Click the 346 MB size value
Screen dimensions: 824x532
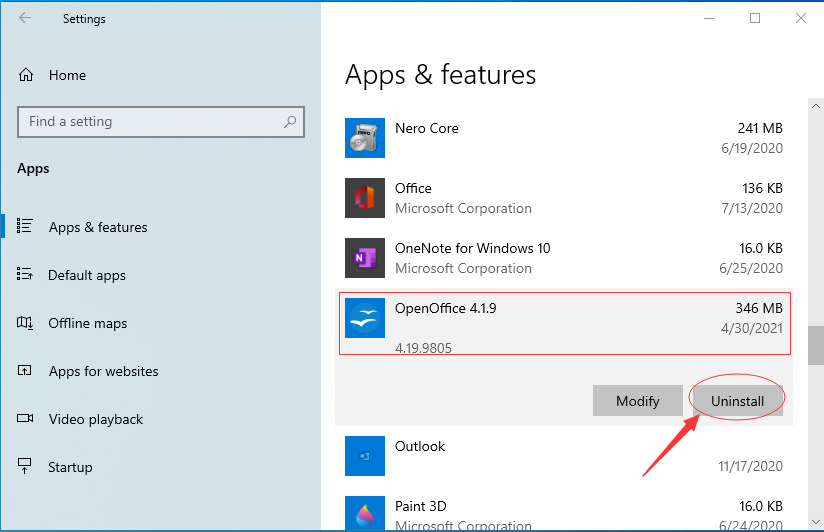[759, 308]
